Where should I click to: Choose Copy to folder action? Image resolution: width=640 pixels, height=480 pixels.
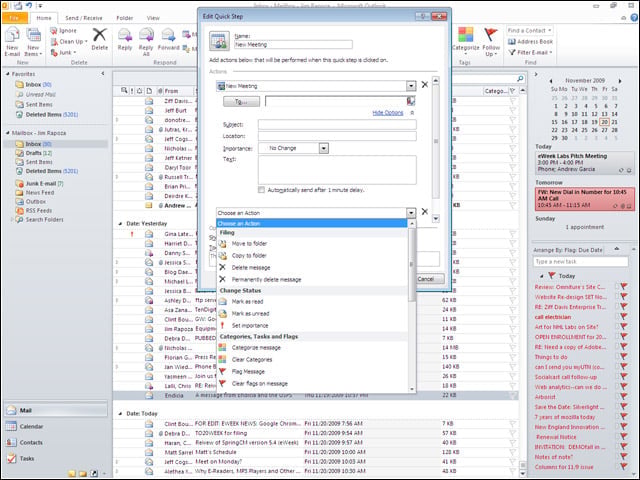pos(312,256)
